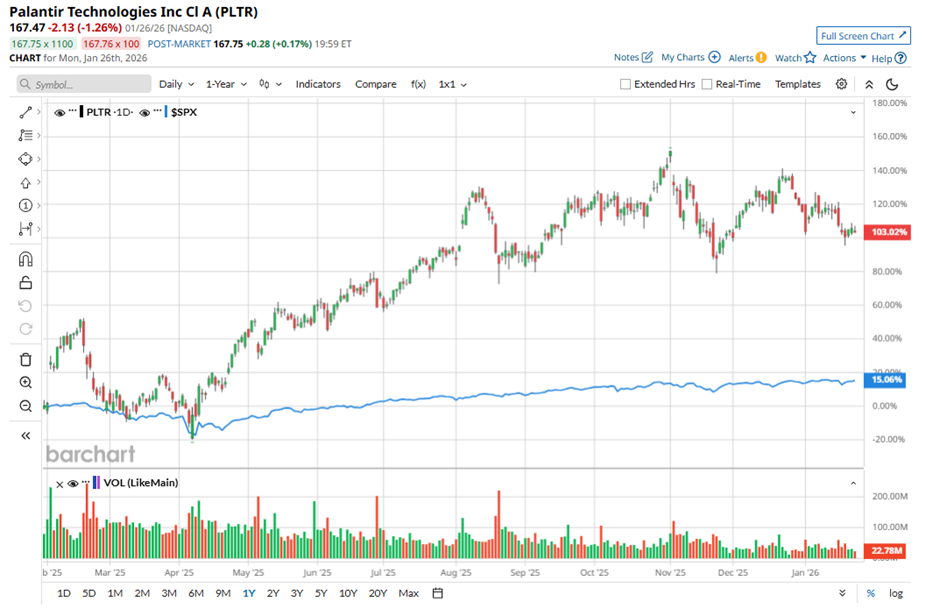Image resolution: width=940 pixels, height=616 pixels.
Task: Hide the $SPX comparison series
Action: [x=146, y=113]
